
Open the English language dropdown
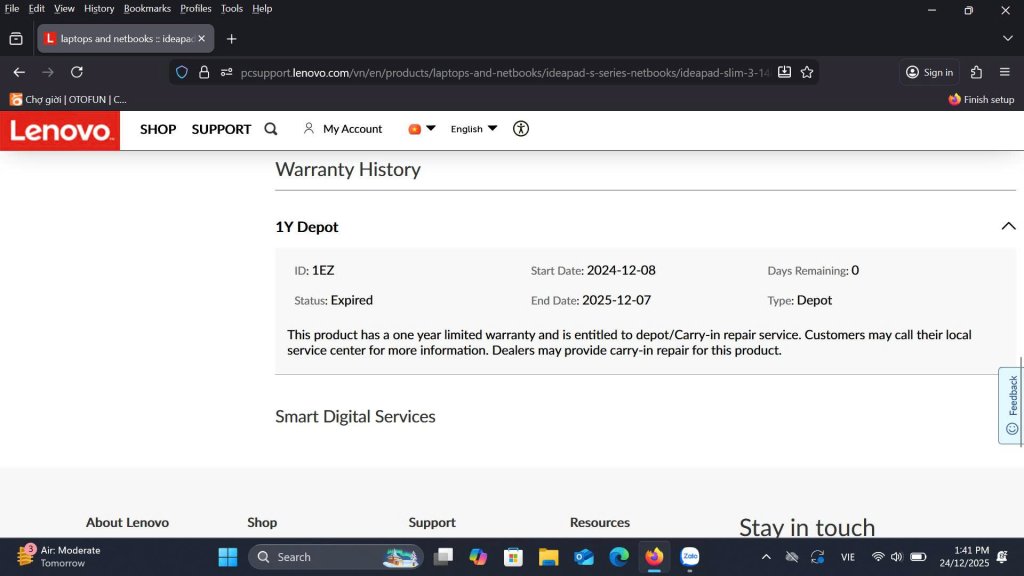coord(474,129)
